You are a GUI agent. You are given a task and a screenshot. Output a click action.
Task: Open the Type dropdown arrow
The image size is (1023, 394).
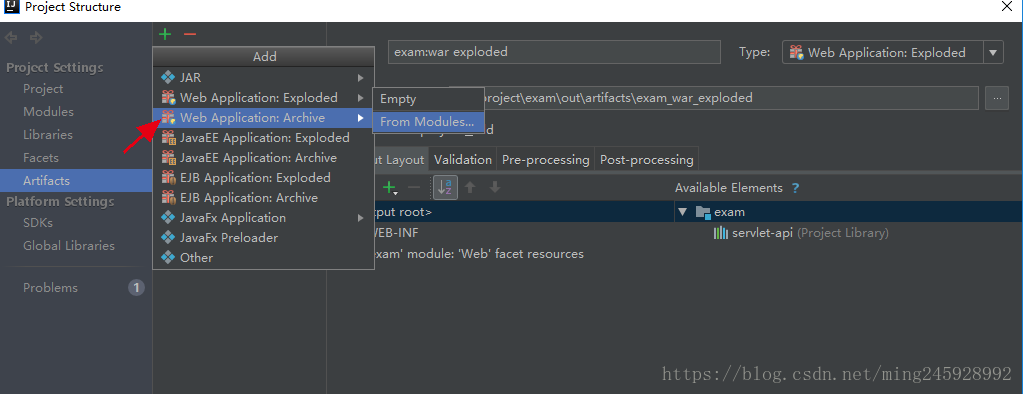pos(993,53)
